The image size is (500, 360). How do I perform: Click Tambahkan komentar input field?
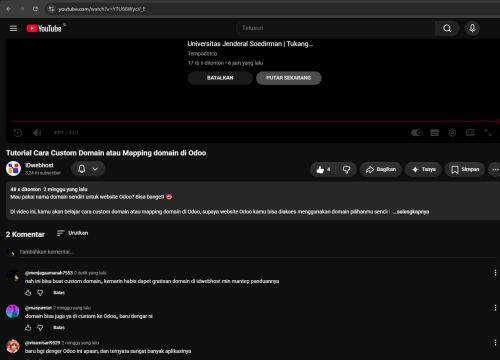[x=258, y=252]
